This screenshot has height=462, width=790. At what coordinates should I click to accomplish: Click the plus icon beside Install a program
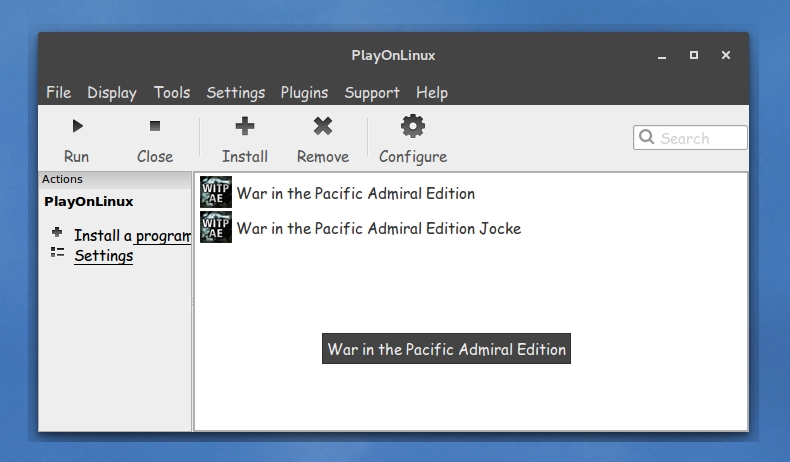pos(57,232)
